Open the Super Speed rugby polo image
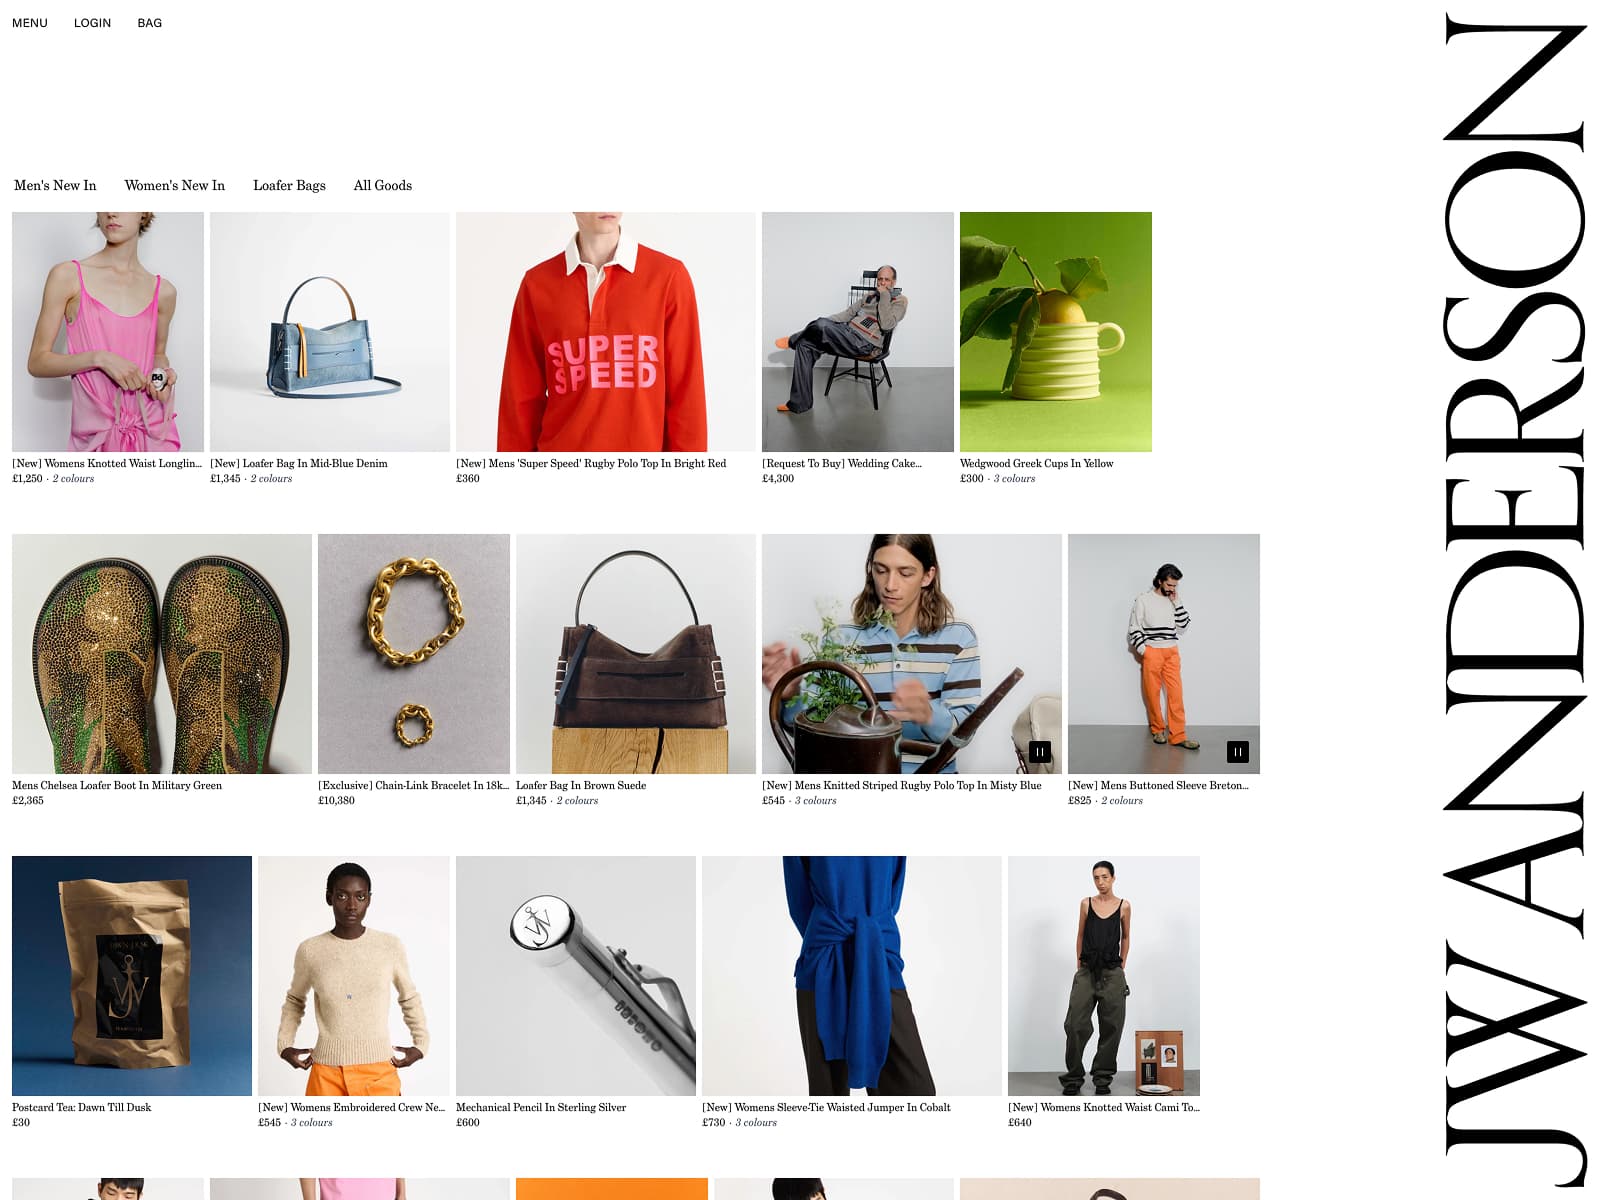 coord(606,332)
